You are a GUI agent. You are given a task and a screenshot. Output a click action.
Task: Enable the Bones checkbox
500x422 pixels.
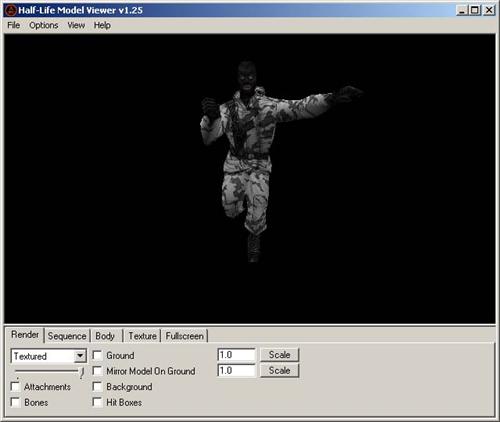15,402
